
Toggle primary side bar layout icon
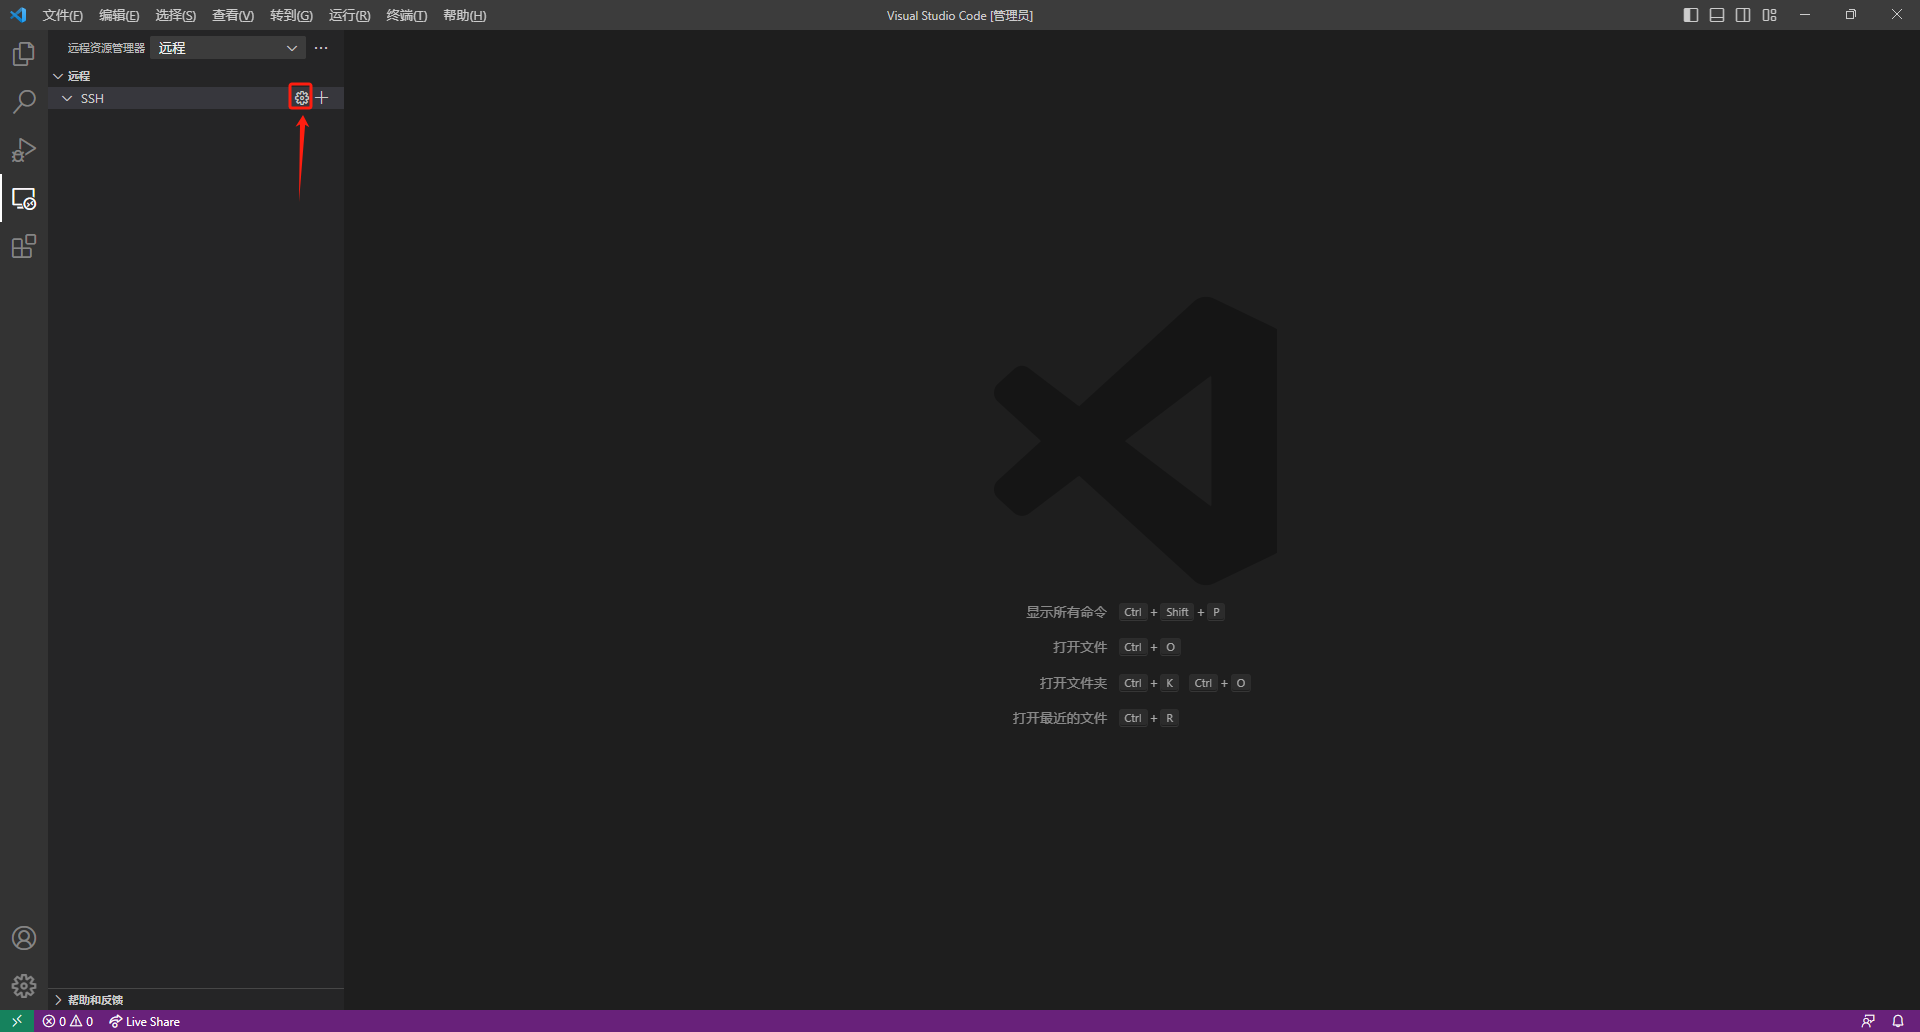click(x=1691, y=15)
